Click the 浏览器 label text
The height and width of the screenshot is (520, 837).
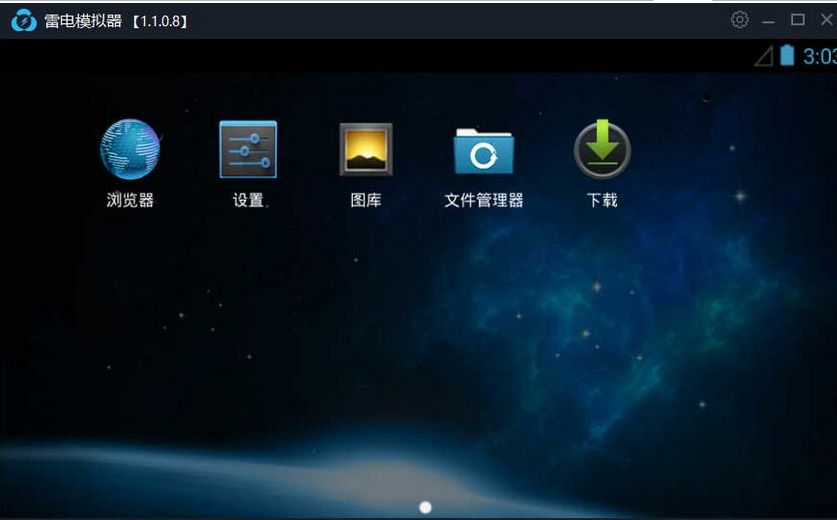(130, 200)
